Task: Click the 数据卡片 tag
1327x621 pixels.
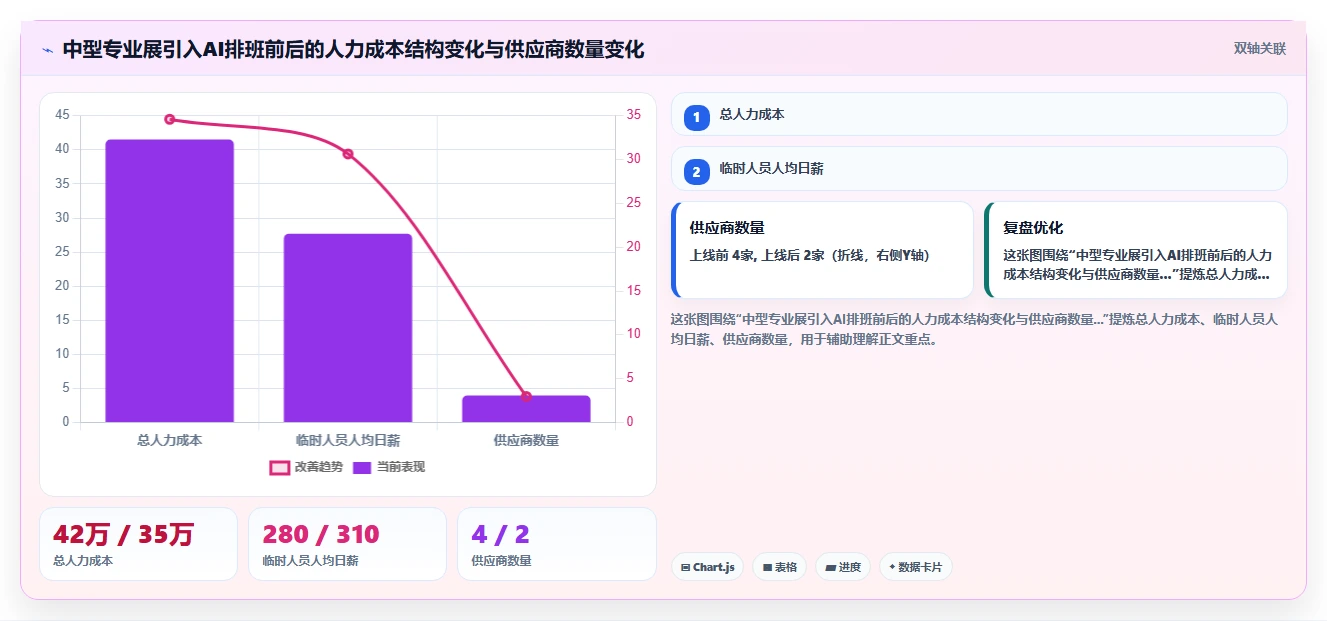Action: [x=916, y=567]
